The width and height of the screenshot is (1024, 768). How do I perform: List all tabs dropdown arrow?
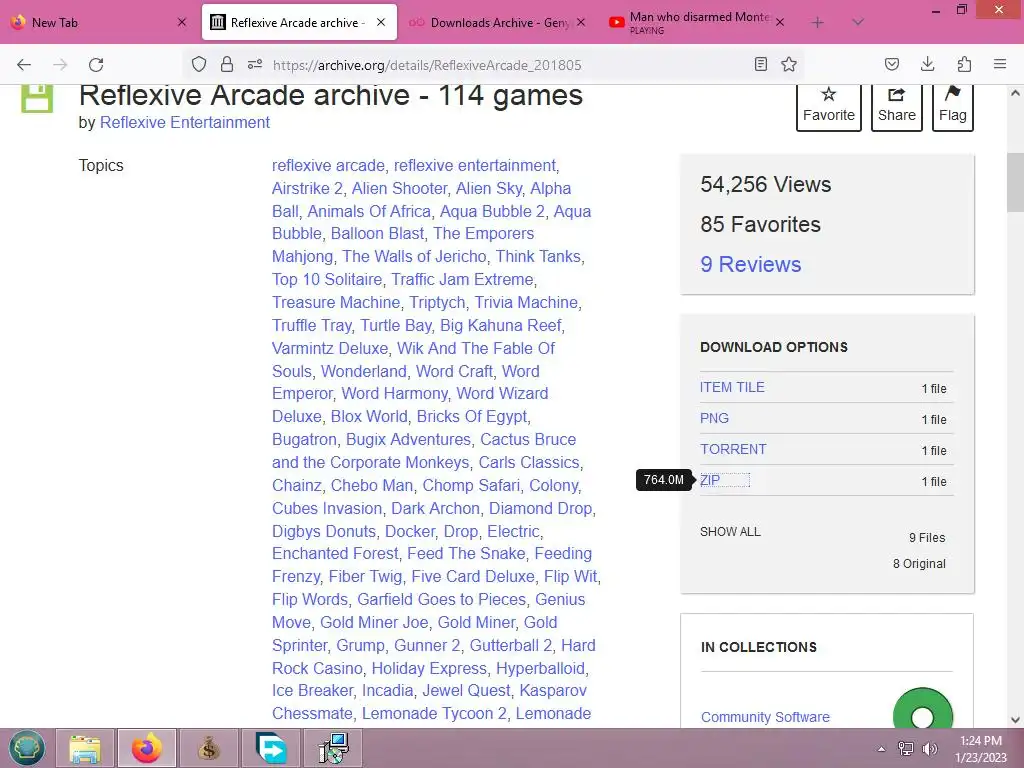[x=858, y=23]
